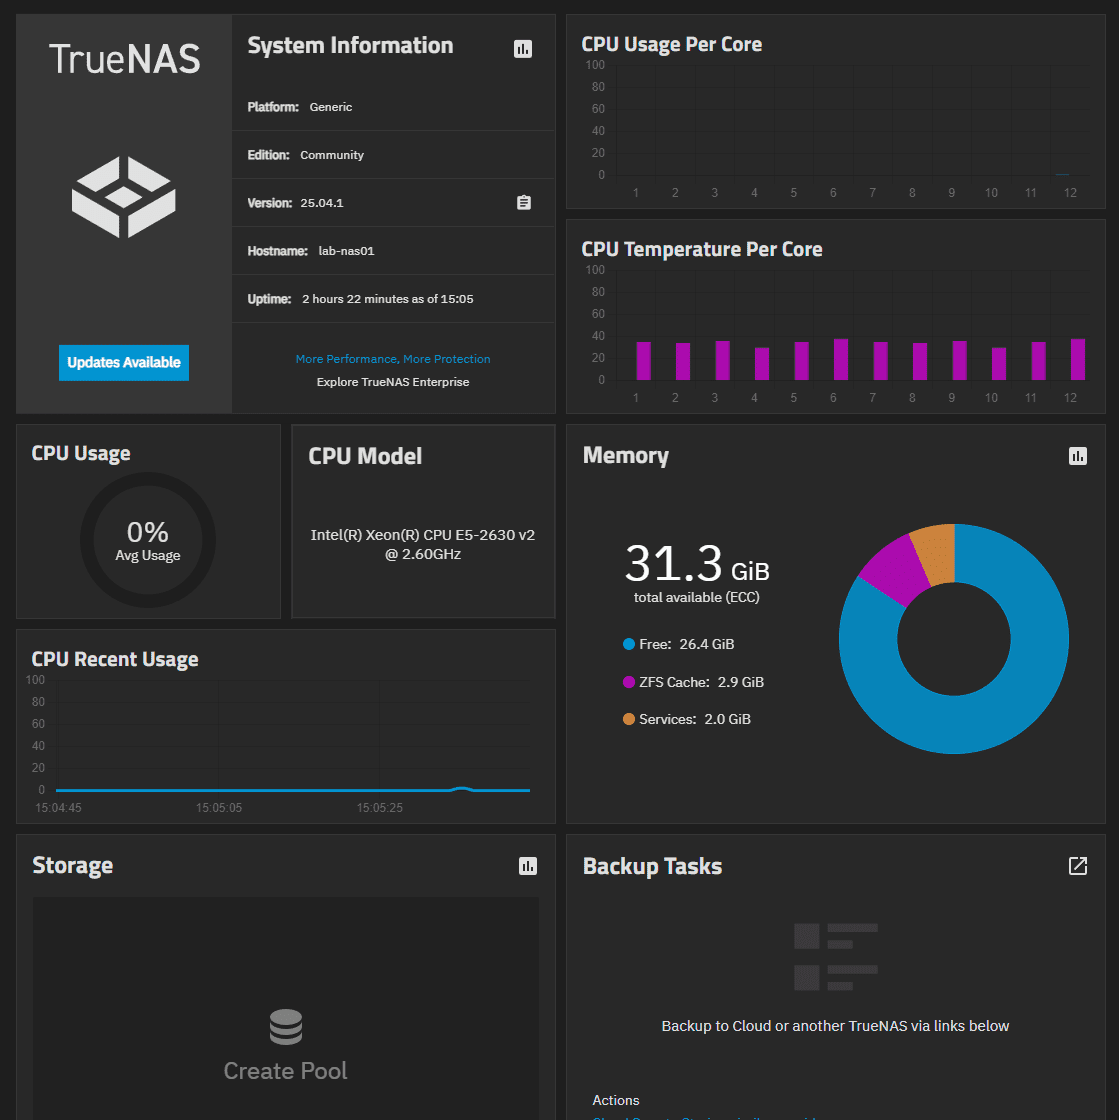Click the 31.3 GiB total memory value
This screenshot has width=1119, height=1120.
[x=697, y=564]
